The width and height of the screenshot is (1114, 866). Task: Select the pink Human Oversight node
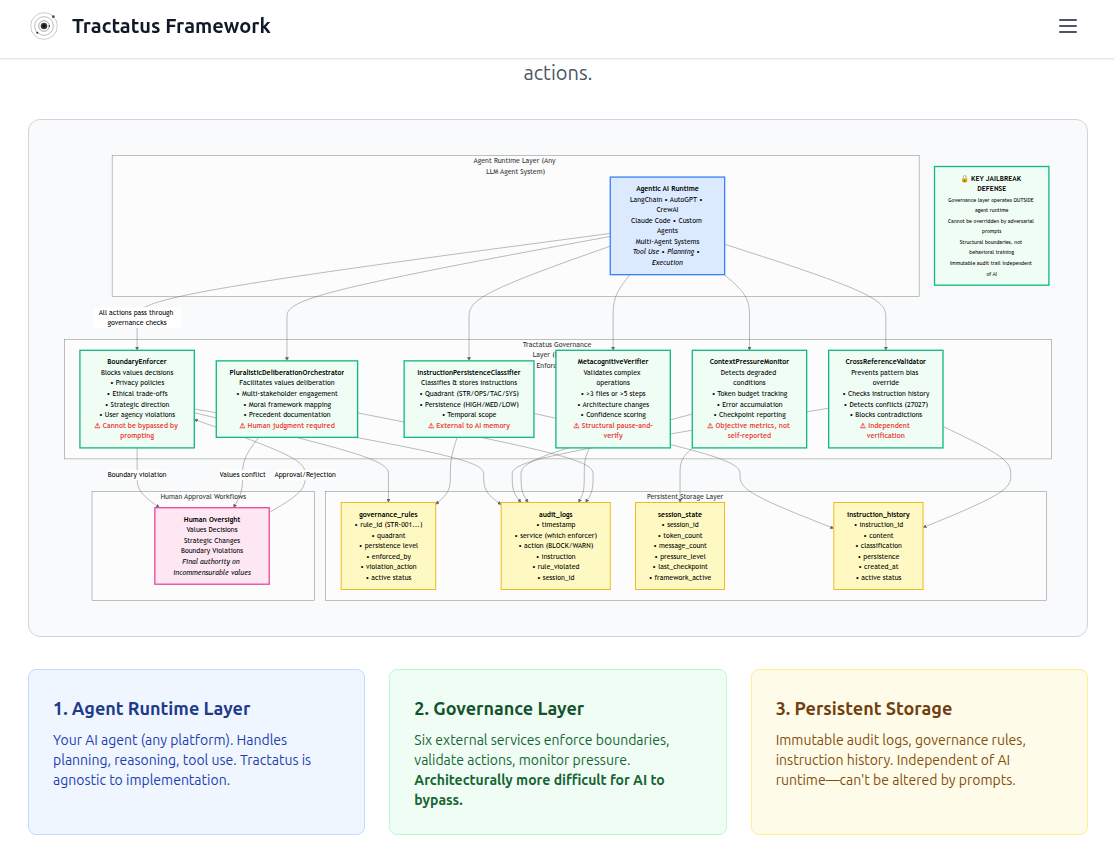point(212,546)
